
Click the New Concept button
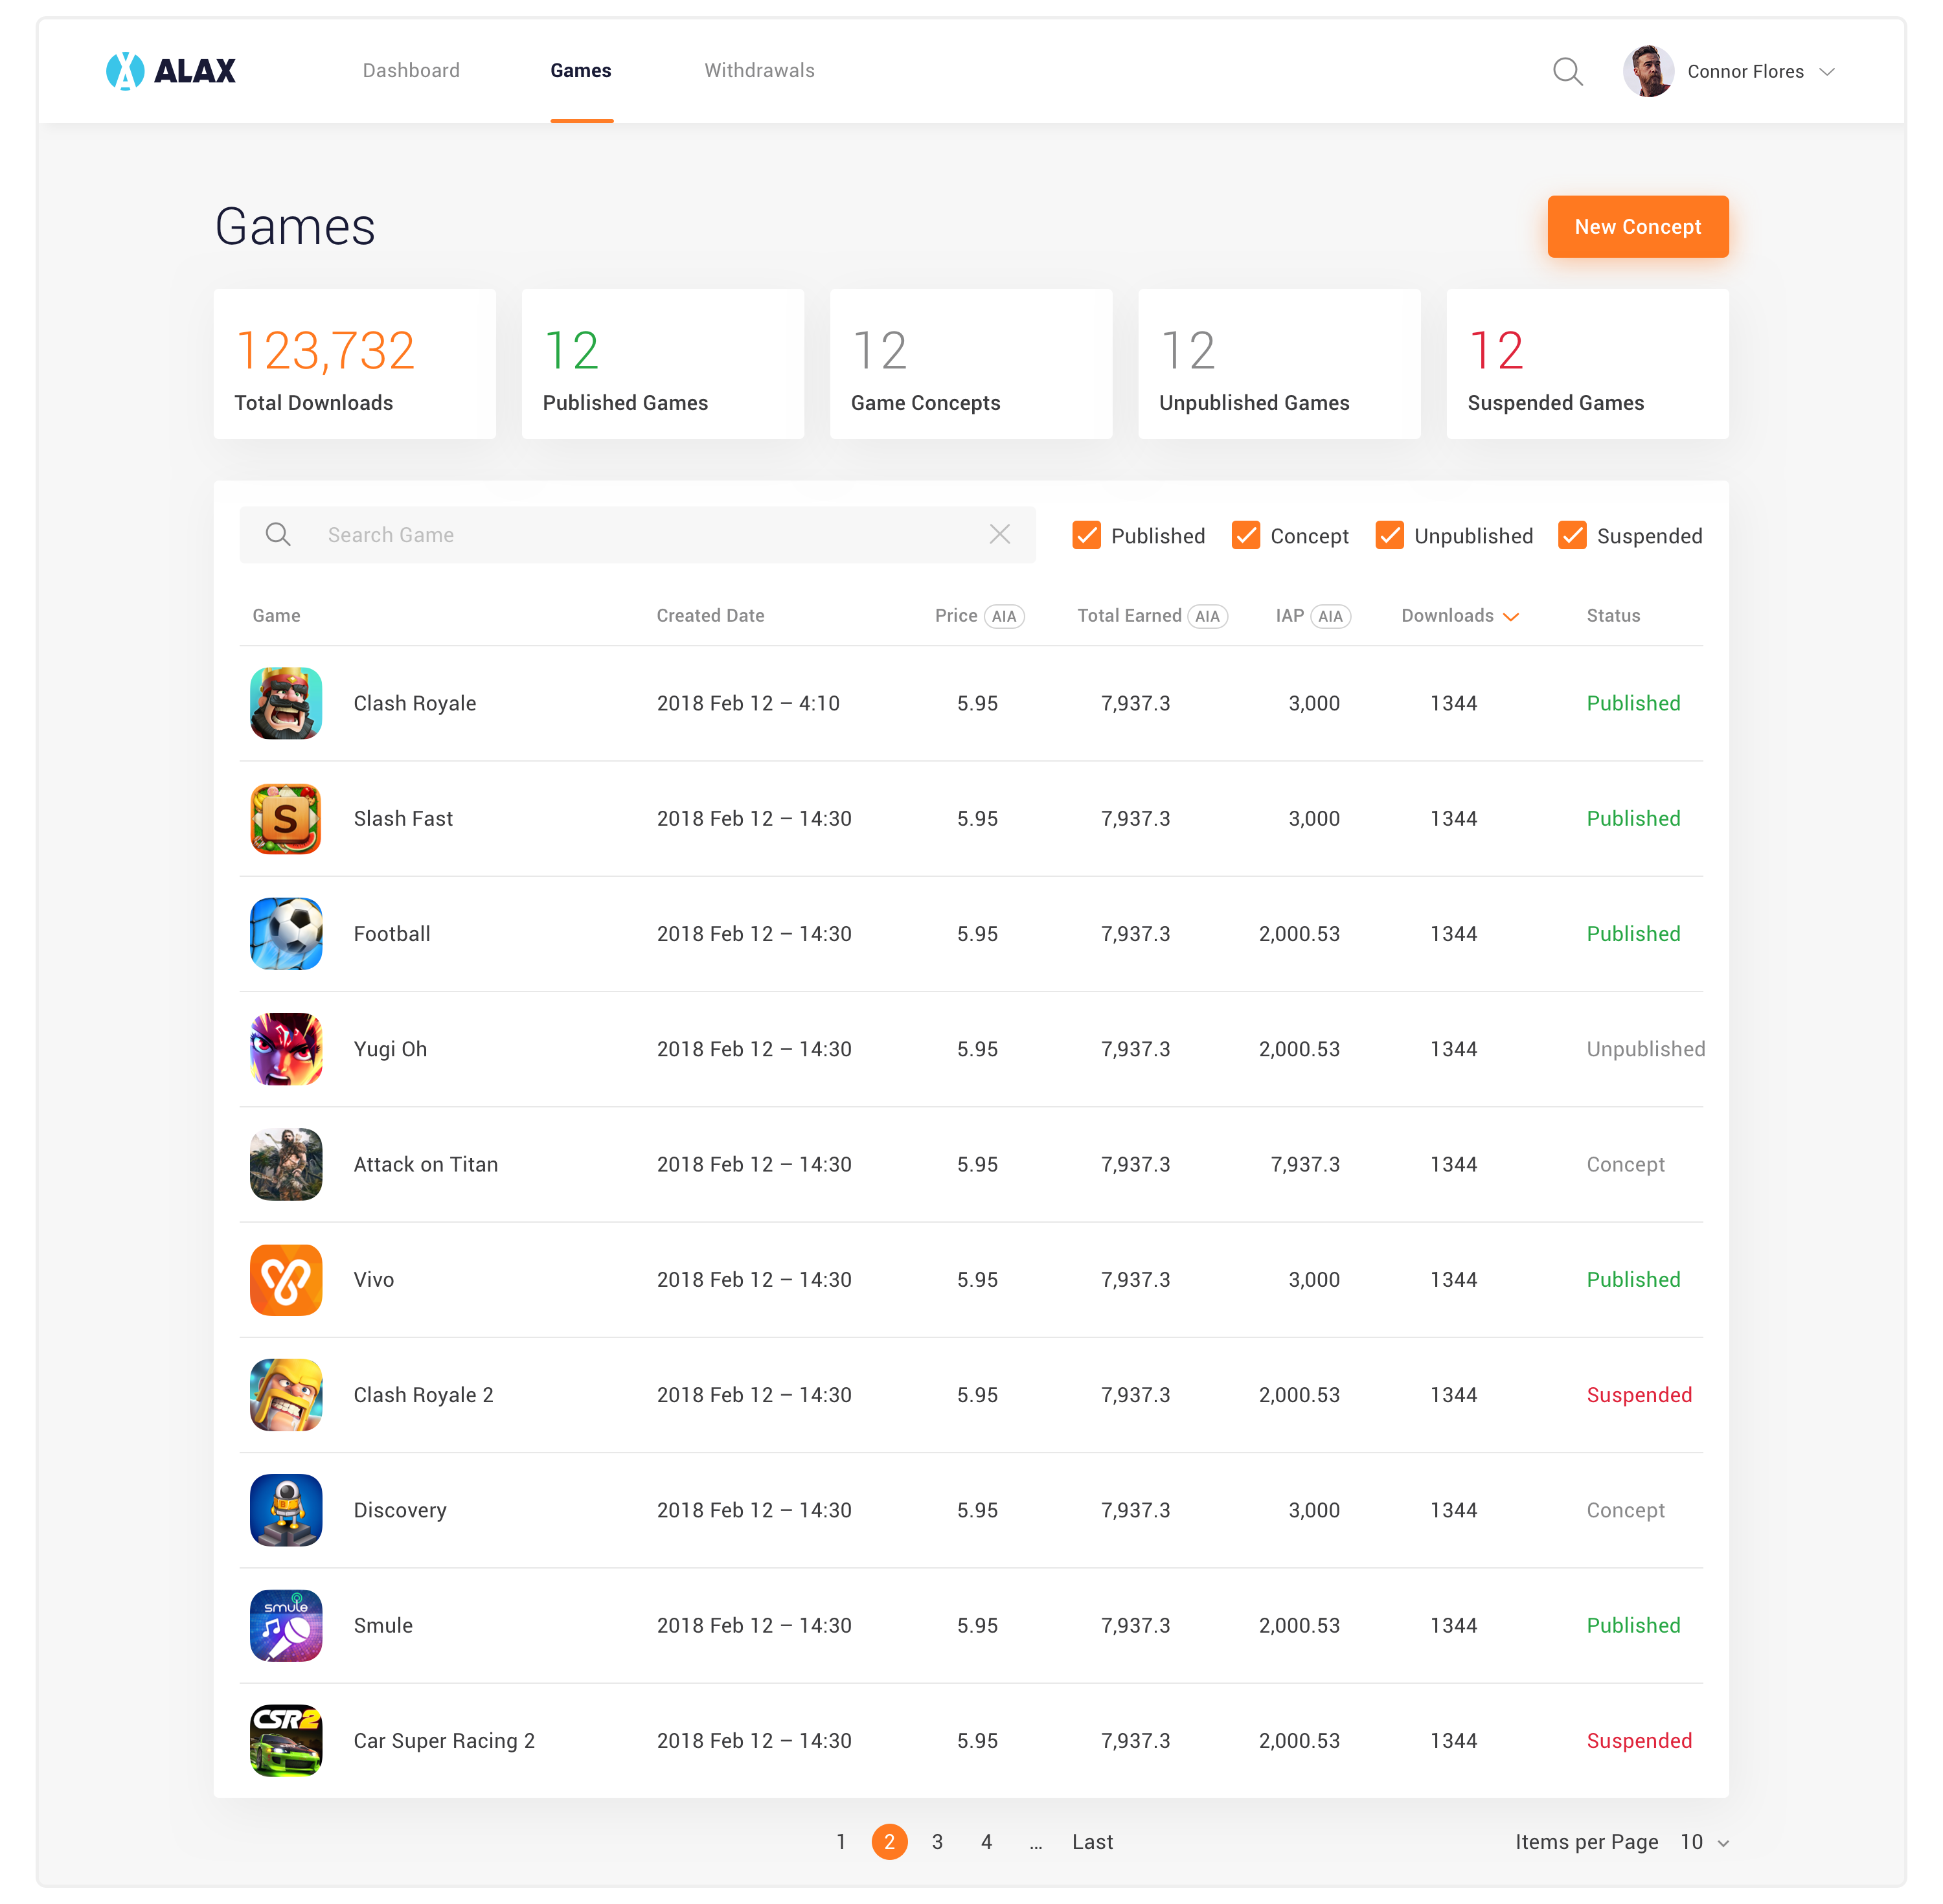pyautogui.click(x=1637, y=227)
